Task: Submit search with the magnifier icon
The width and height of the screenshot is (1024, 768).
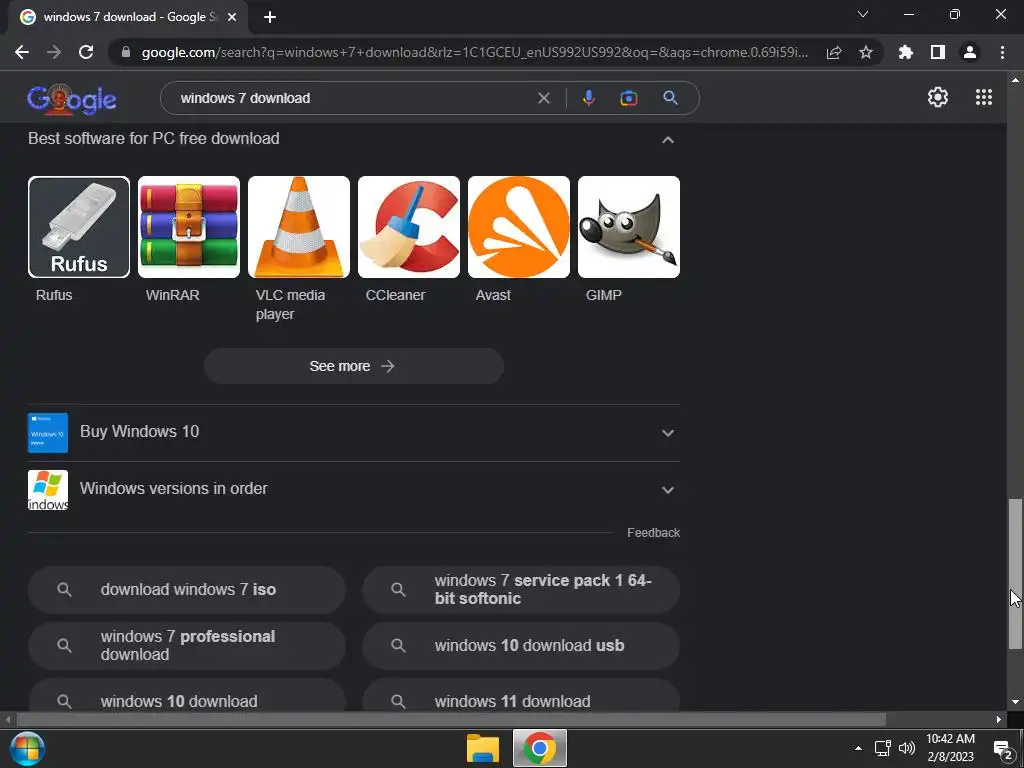Action: pyautogui.click(x=670, y=98)
